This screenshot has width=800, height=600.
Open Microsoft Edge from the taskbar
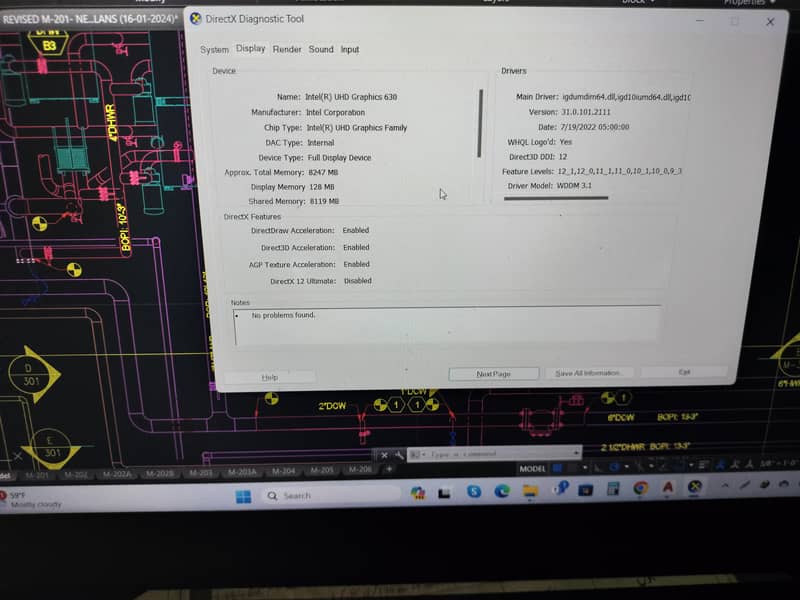[x=502, y=490]
